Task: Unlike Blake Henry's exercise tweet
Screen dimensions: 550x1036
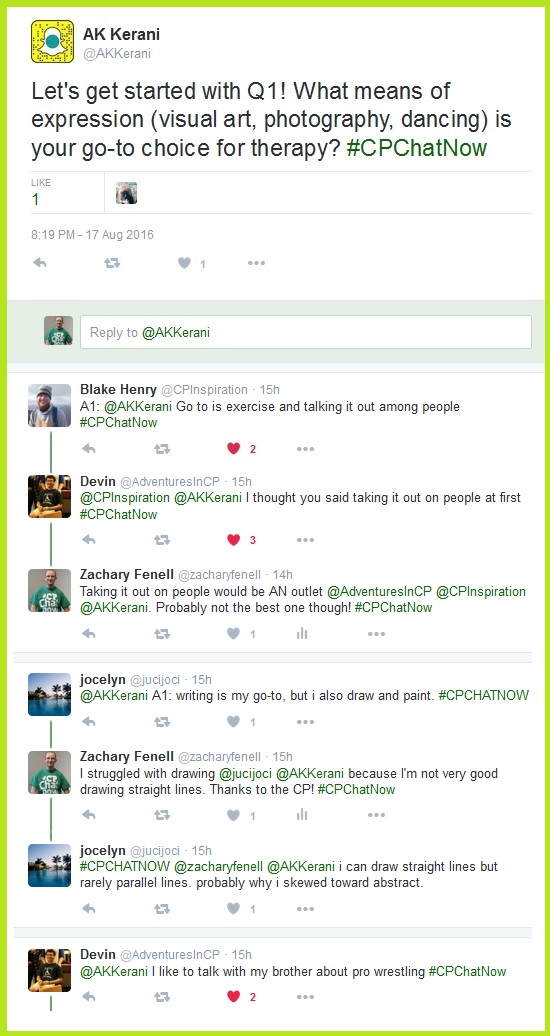Action: [233, 449]
